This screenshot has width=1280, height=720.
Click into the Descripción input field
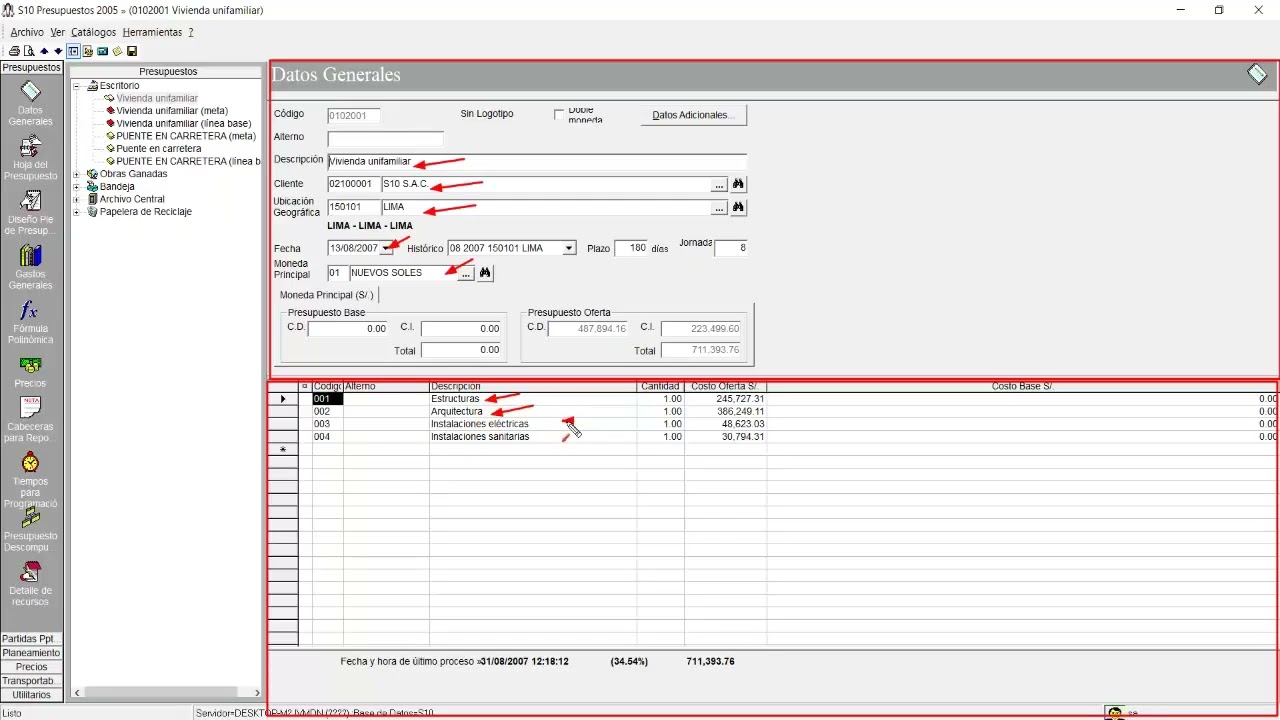(537, 161)
